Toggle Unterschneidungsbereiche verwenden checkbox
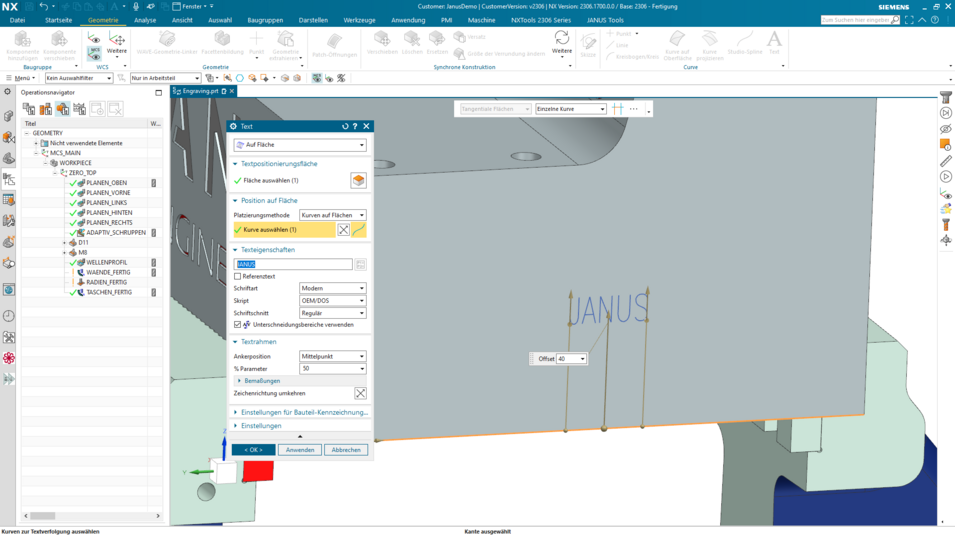Image resolution: width=955 pixels, height=537 pixels. point(238,325)
